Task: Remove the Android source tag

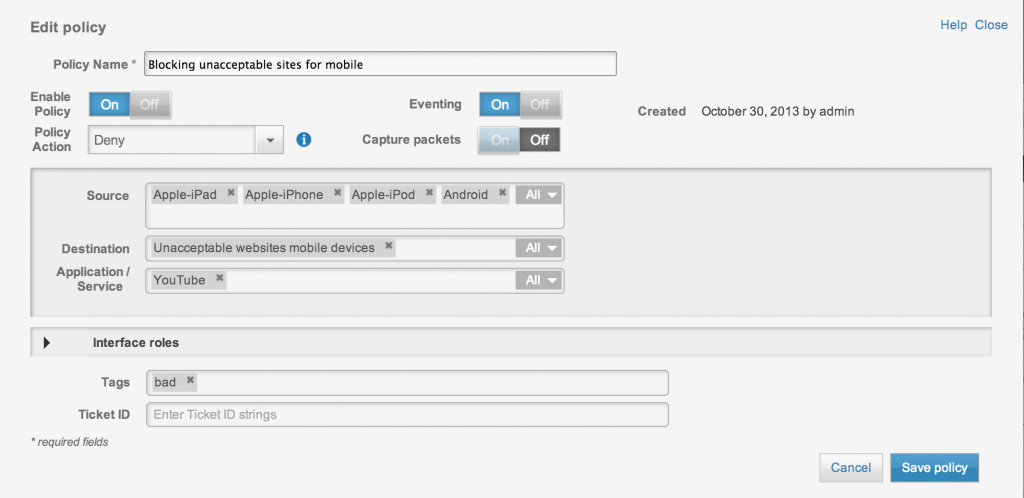Action: 502,194
